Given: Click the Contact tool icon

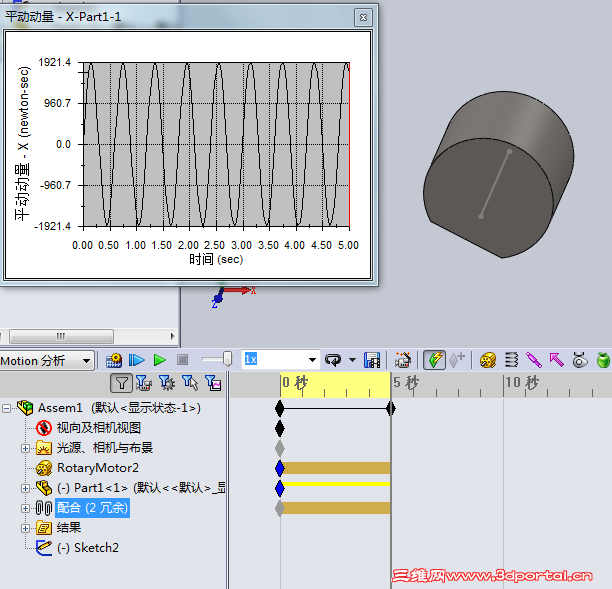Looking at the screenshot, I should pos(580,360).
